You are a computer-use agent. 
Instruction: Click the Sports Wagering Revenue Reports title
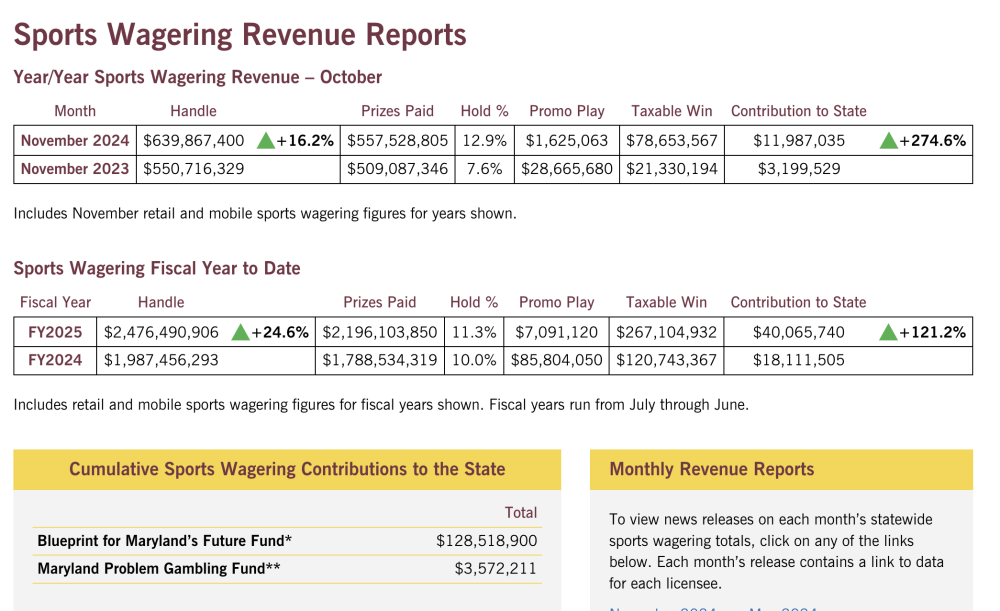240,34
